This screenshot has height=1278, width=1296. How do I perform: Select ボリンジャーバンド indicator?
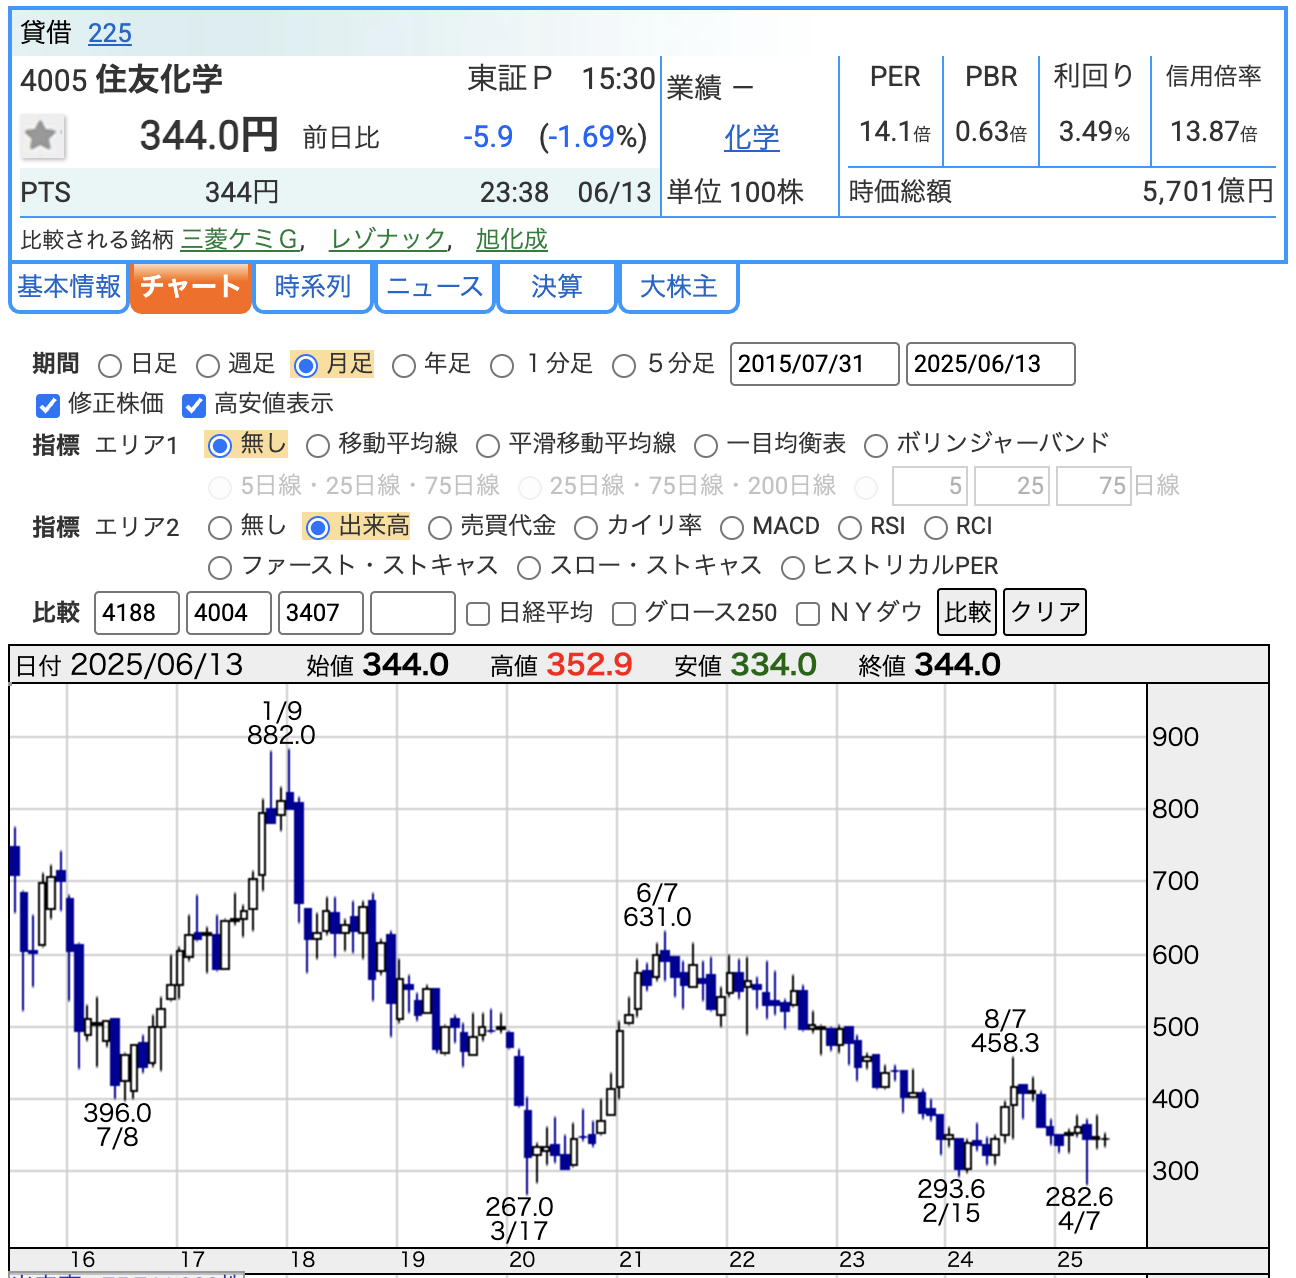coord(876,445)
